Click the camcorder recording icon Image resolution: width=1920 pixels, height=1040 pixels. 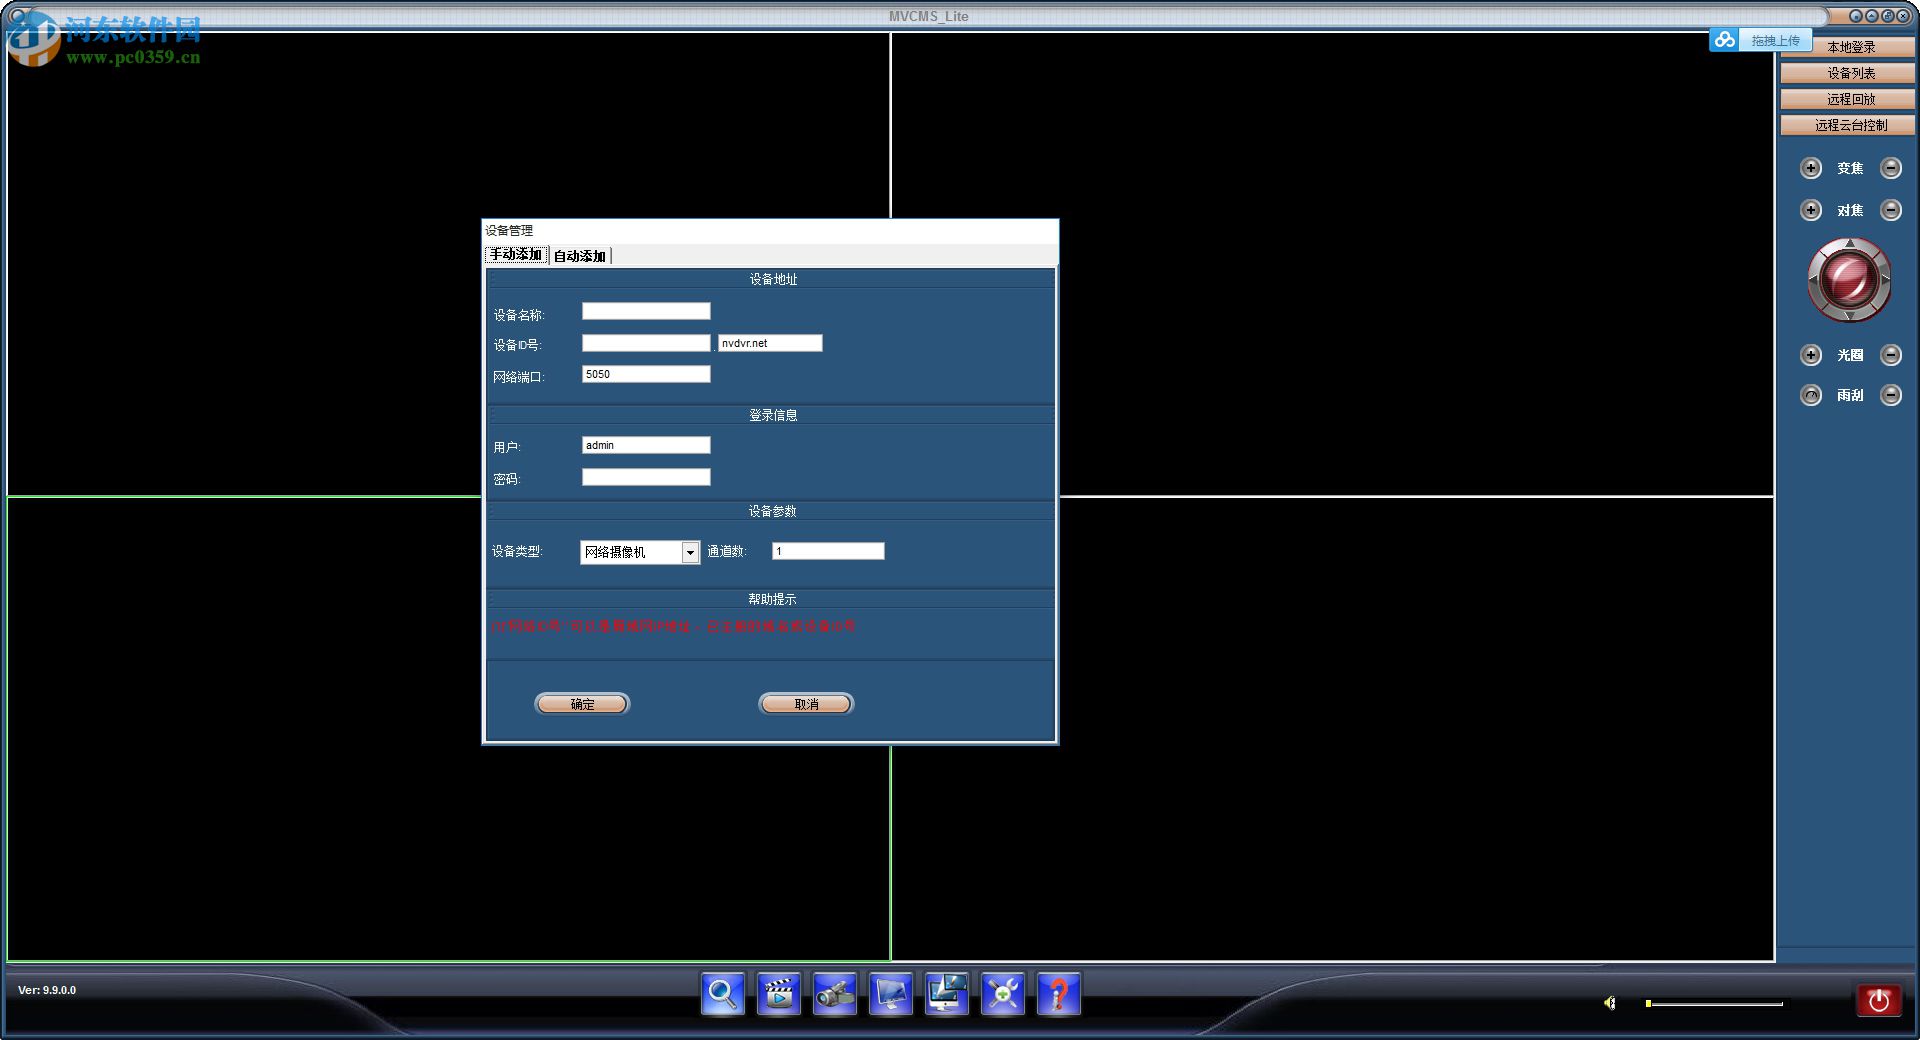point(834,994)
